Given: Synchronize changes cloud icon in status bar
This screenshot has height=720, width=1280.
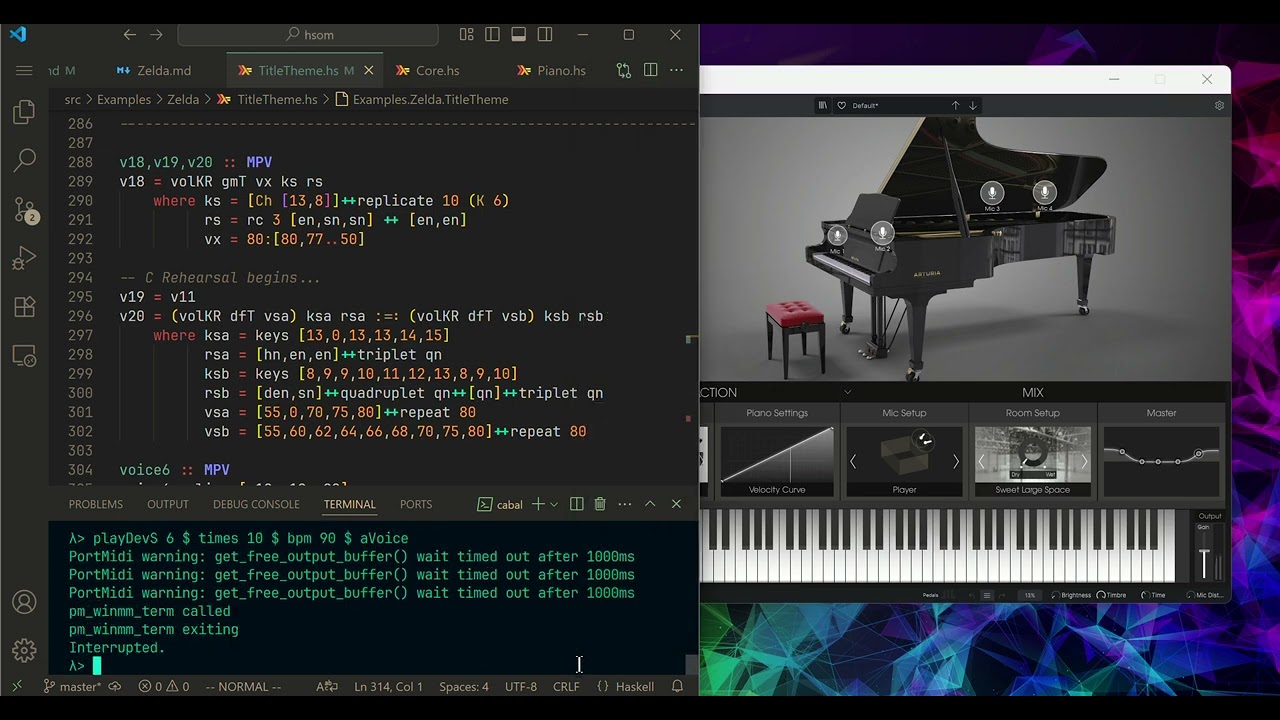Looking at the screenshot, I should (115, 686).
